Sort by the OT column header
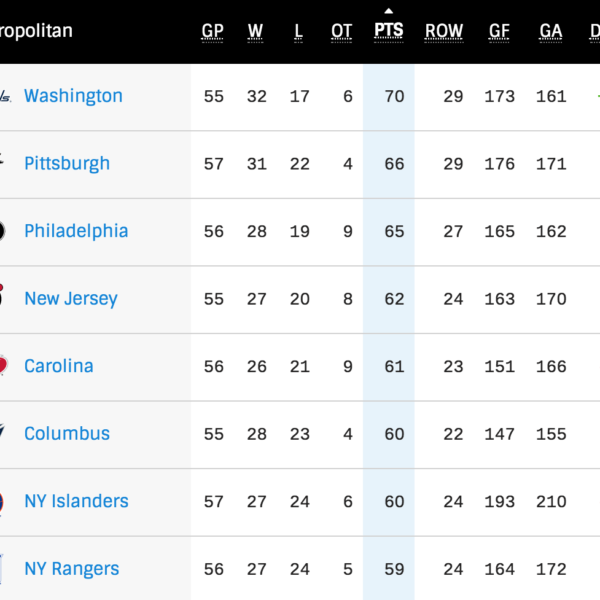 tap(342, 31)
